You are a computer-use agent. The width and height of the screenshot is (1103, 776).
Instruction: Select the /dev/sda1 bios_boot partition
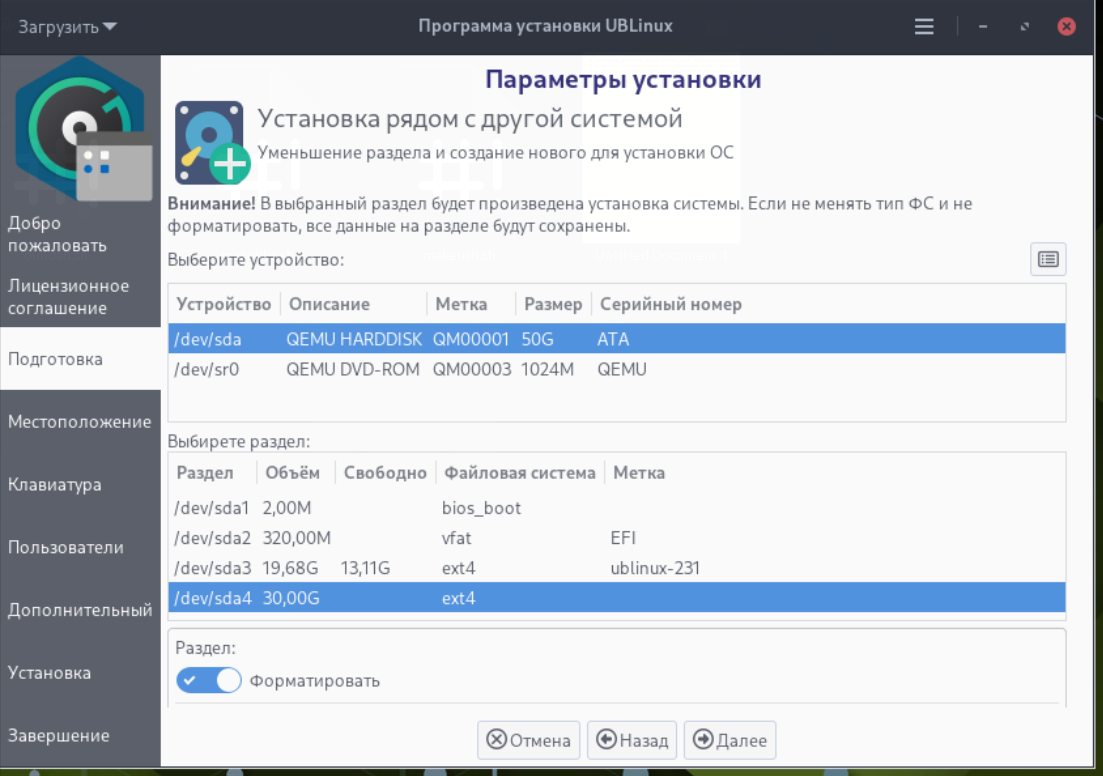617,507
